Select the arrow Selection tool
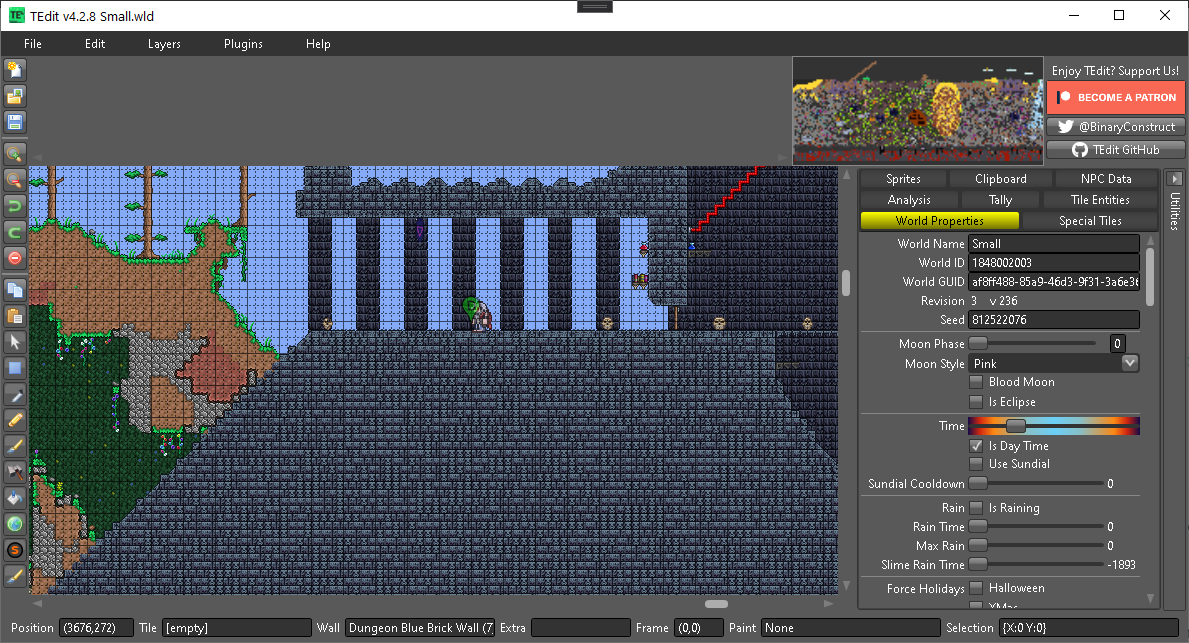This screenshot has width=1189, height=643. tap(14, 341)
